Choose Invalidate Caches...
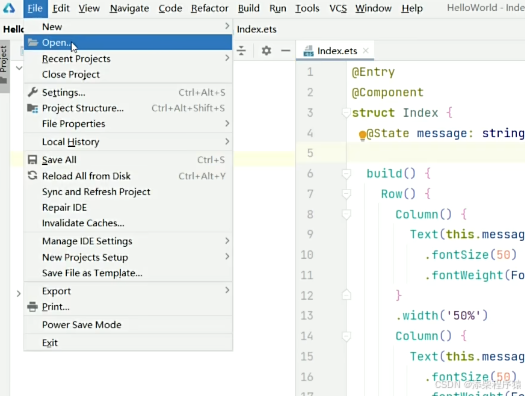Image resolution: width=525 pixels, height=396 pixels. [x=128, y=223]
